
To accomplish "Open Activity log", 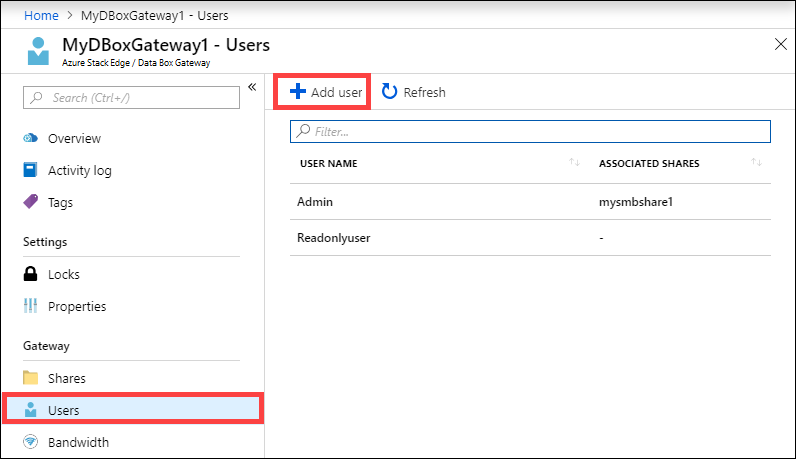I will tap(80, 171).
